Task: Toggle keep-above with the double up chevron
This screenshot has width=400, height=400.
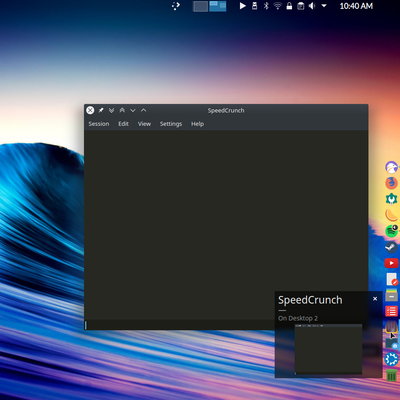Action: (x=122, y=110)
